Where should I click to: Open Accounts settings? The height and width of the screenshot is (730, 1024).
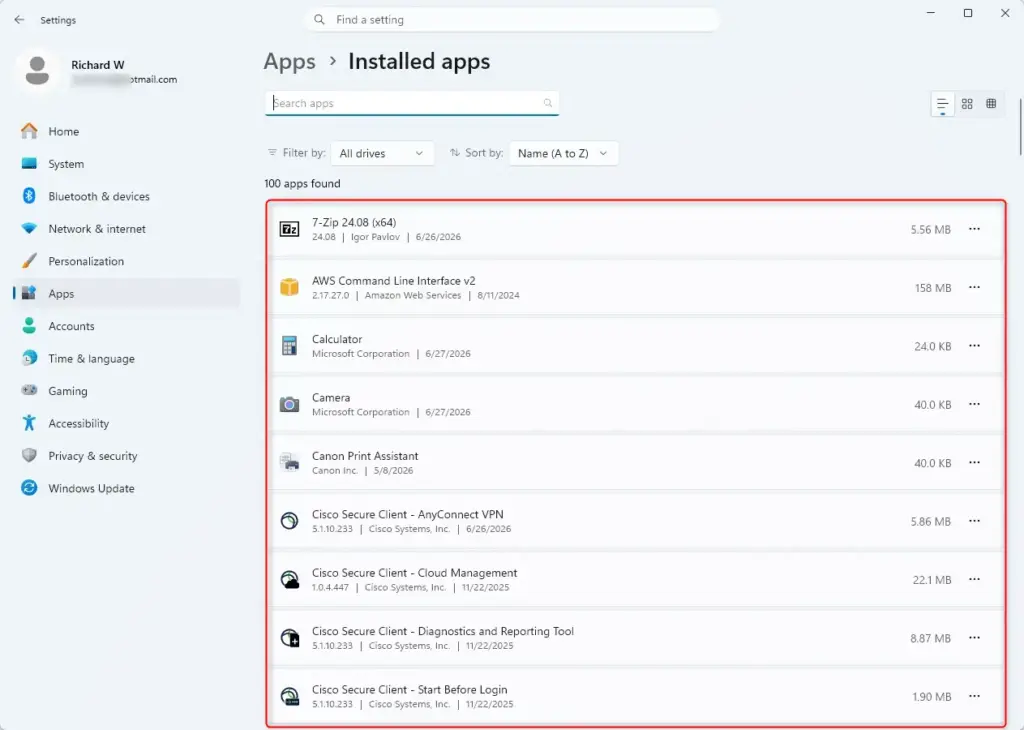[x=126, y=326]
